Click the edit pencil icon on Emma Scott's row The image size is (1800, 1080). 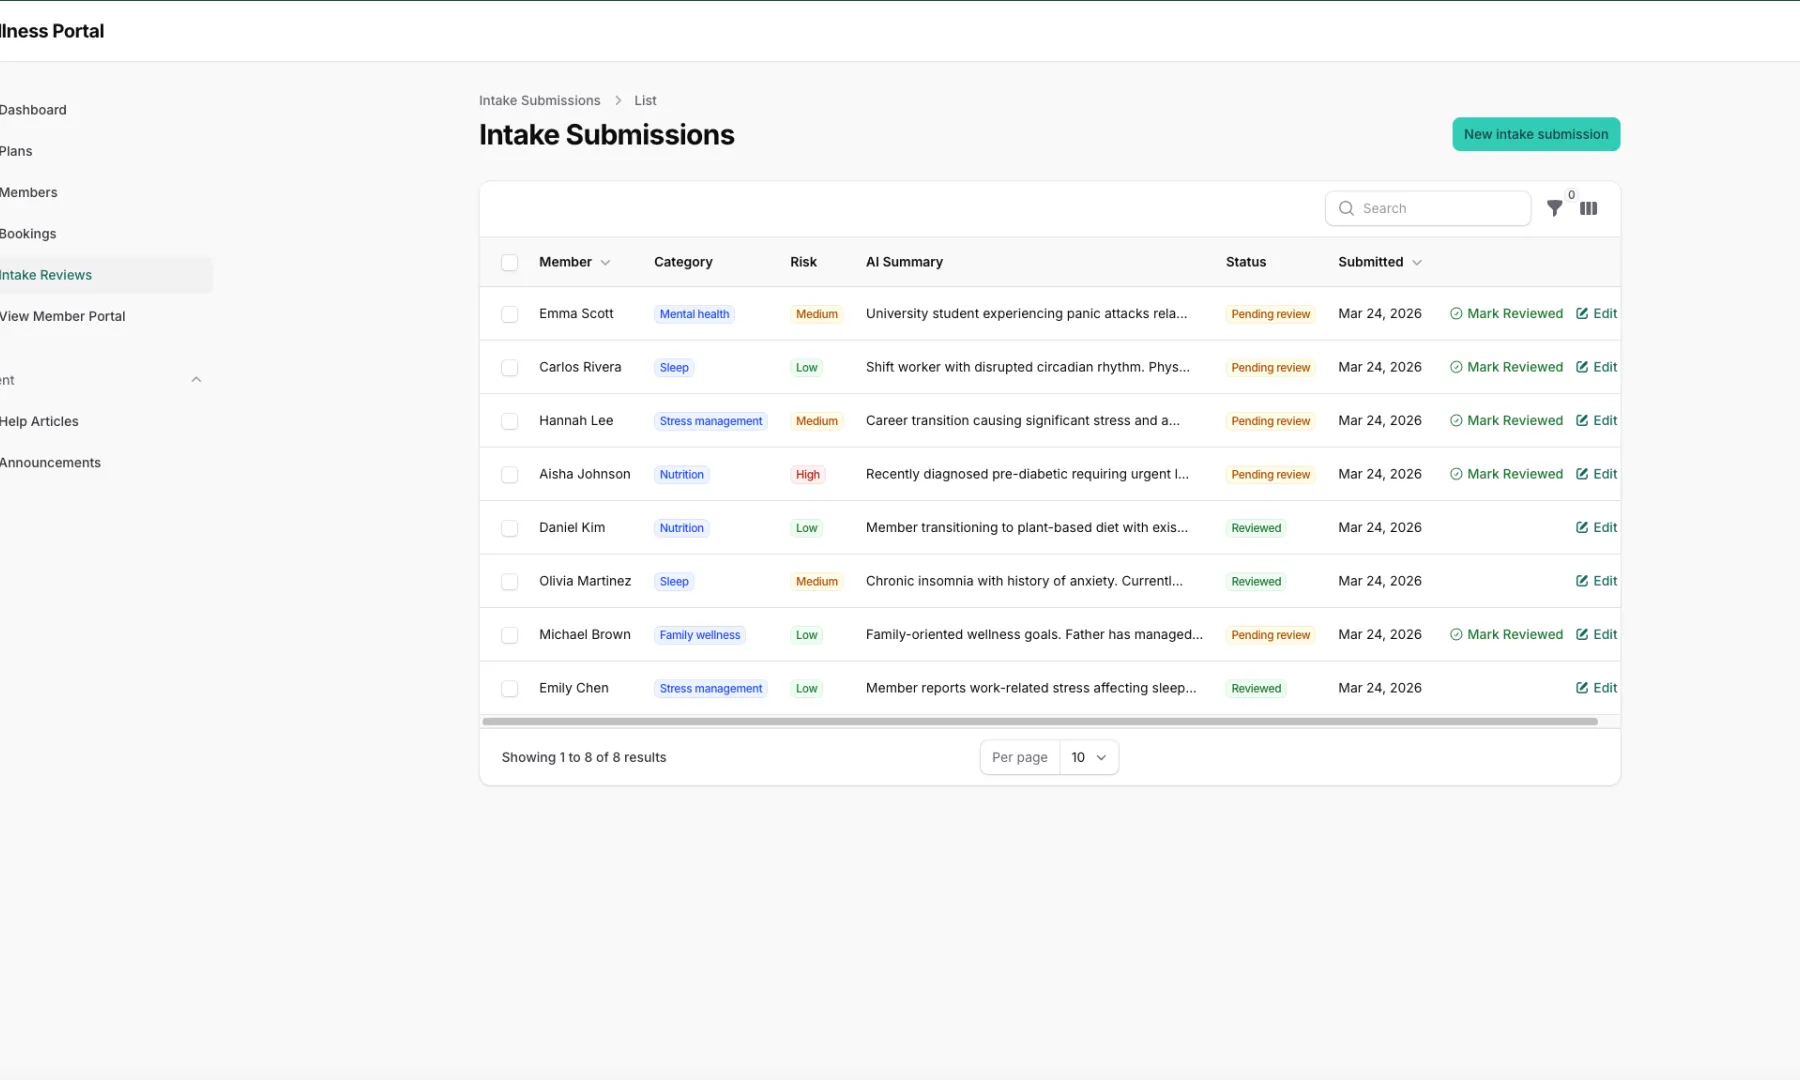(1583, 313)
